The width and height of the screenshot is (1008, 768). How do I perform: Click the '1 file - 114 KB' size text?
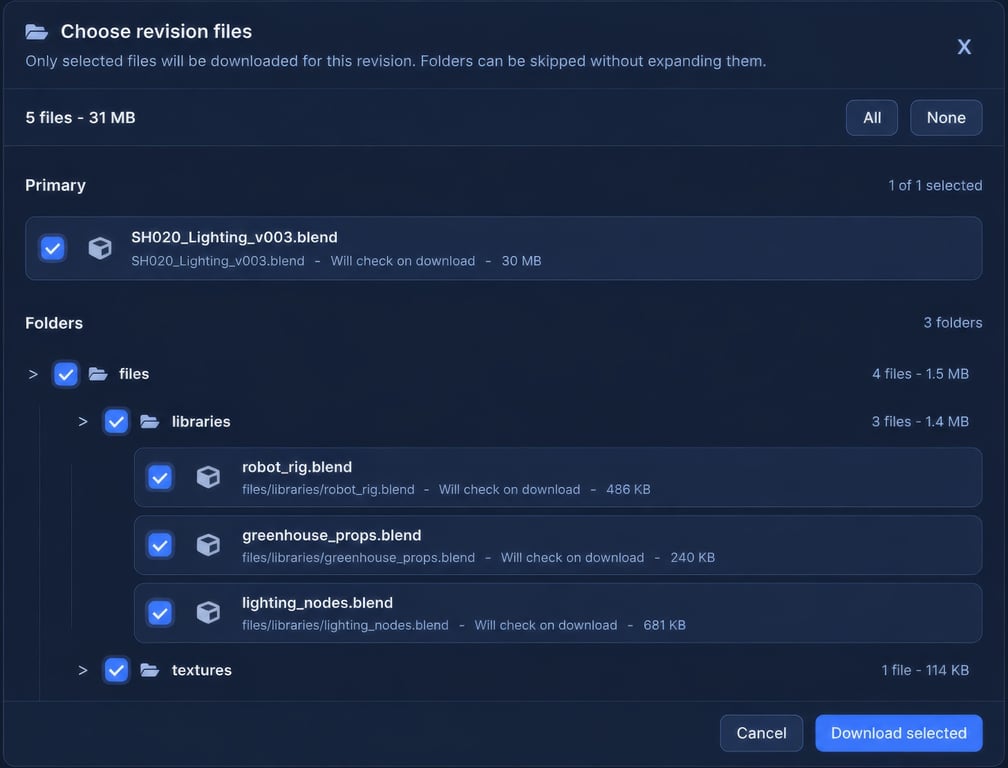click(925, 670)
